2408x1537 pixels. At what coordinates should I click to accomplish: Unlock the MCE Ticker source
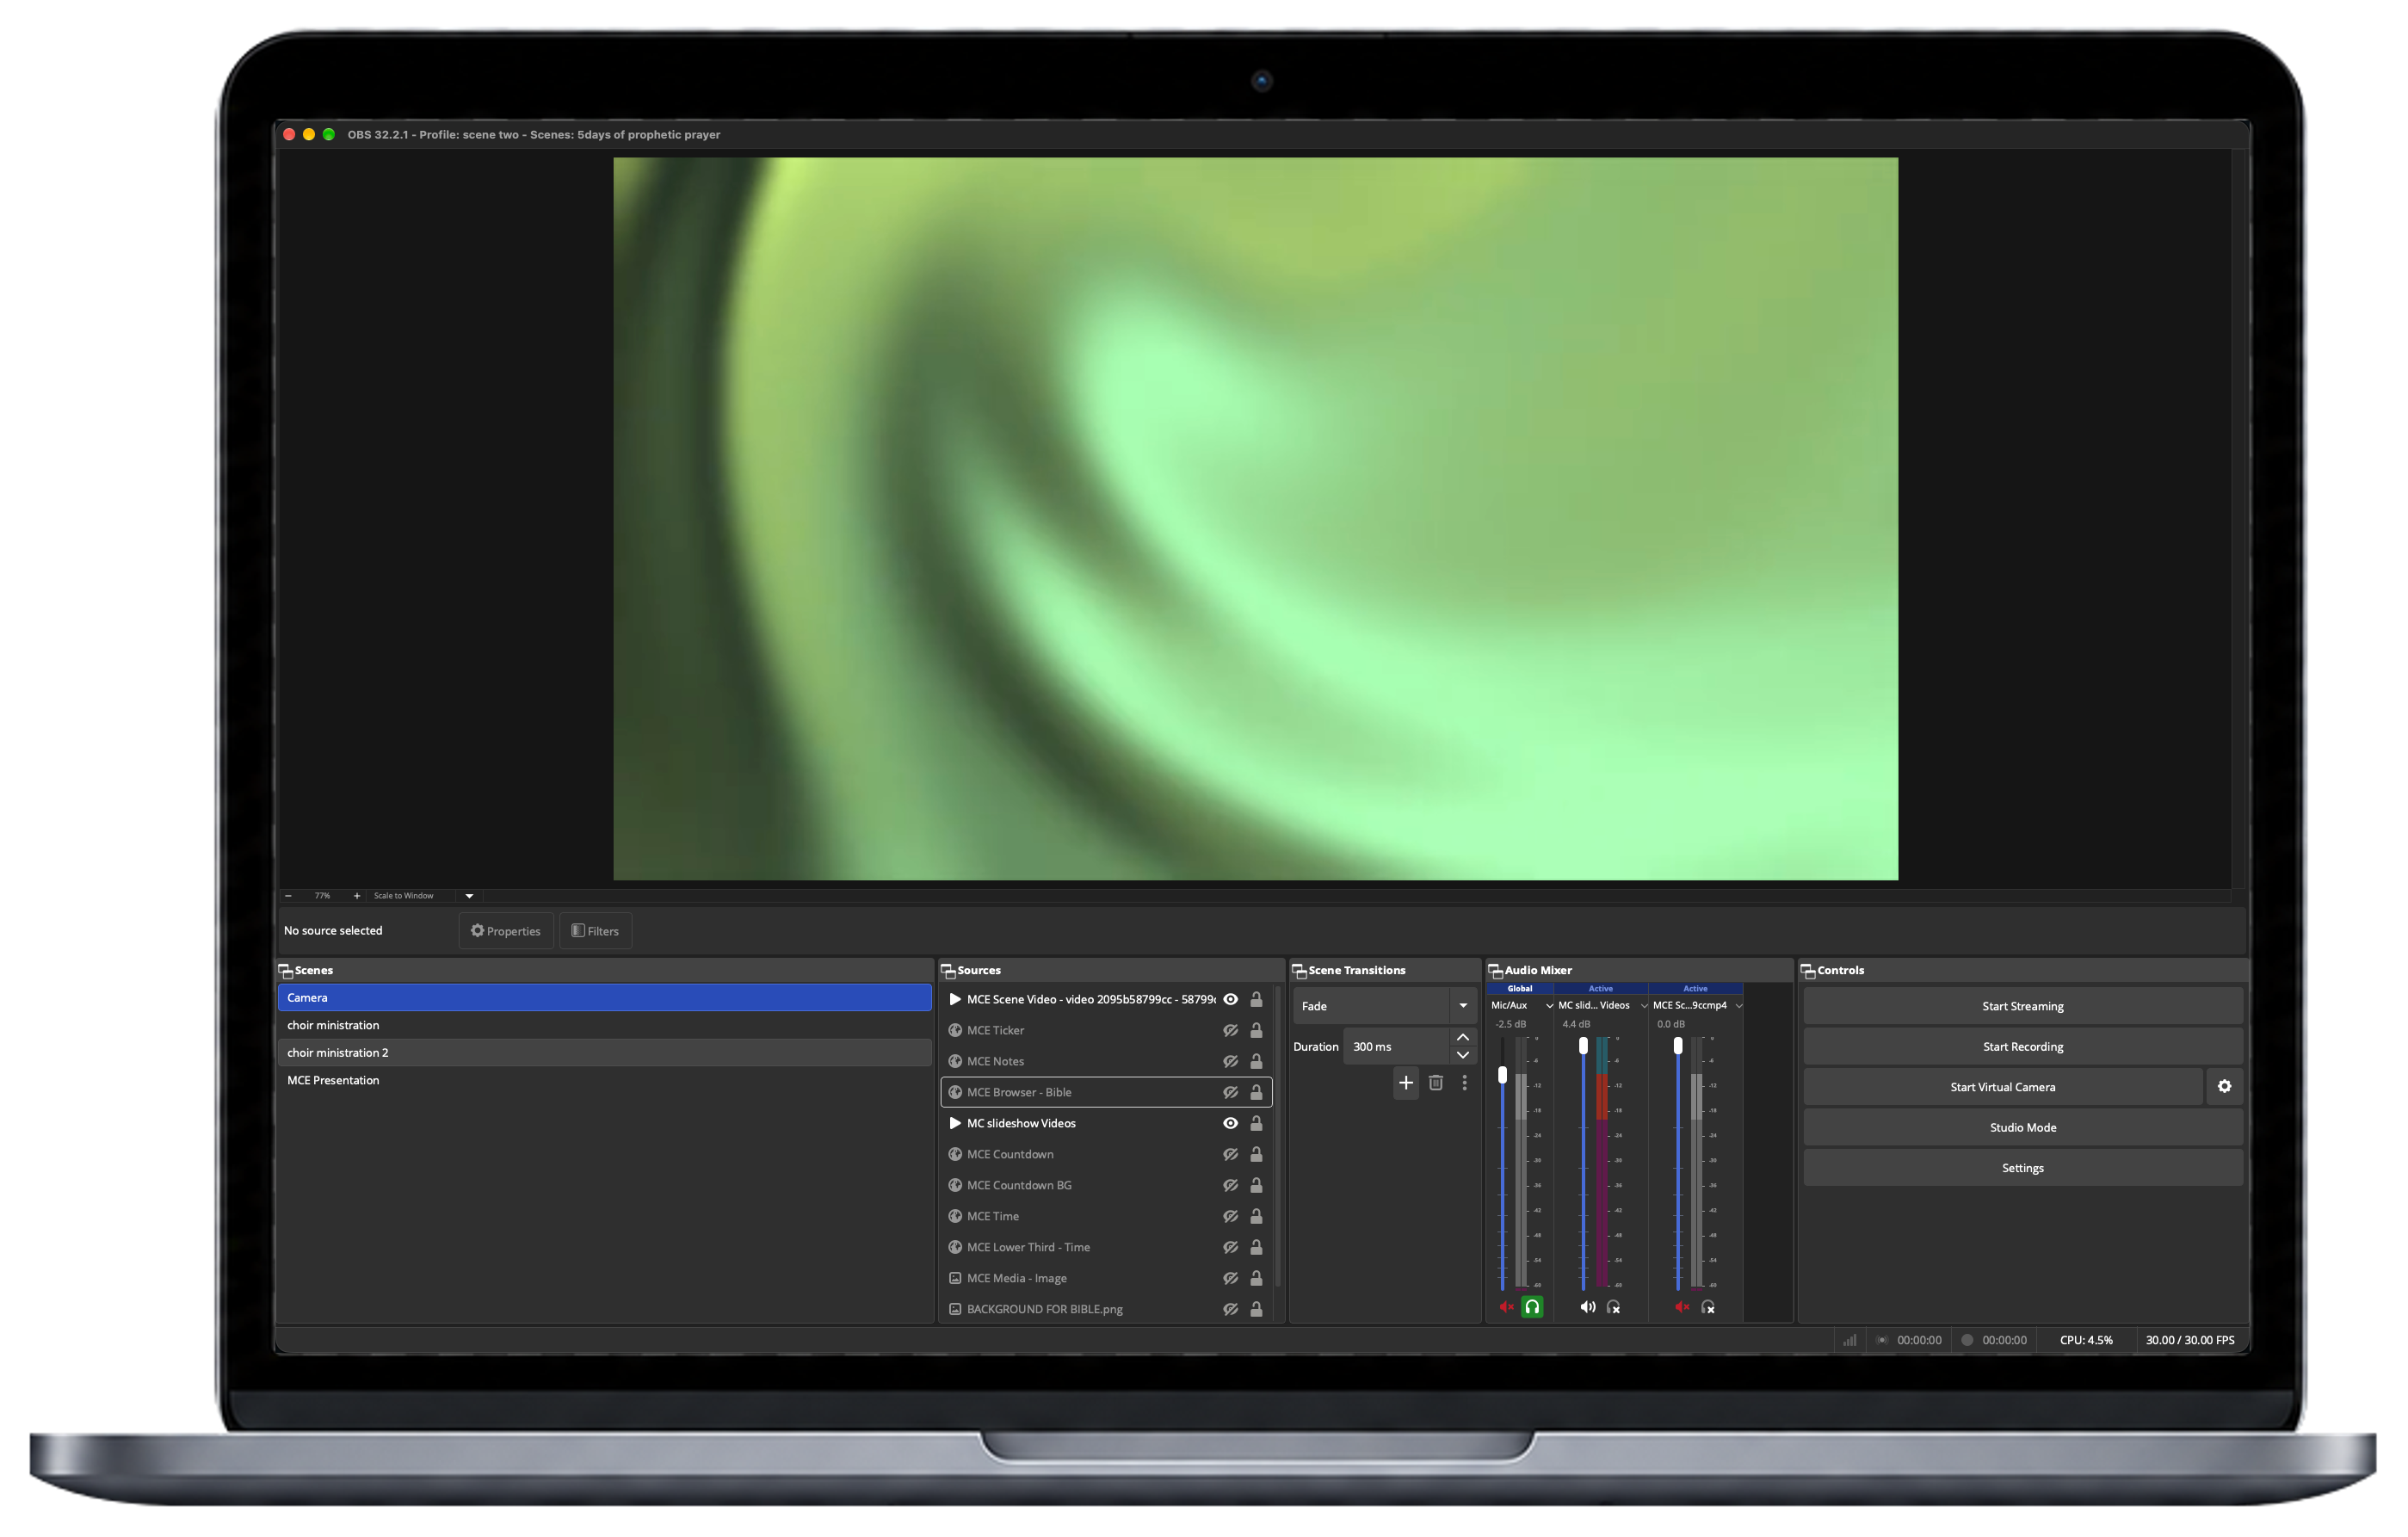(x=1256, y=1030)
